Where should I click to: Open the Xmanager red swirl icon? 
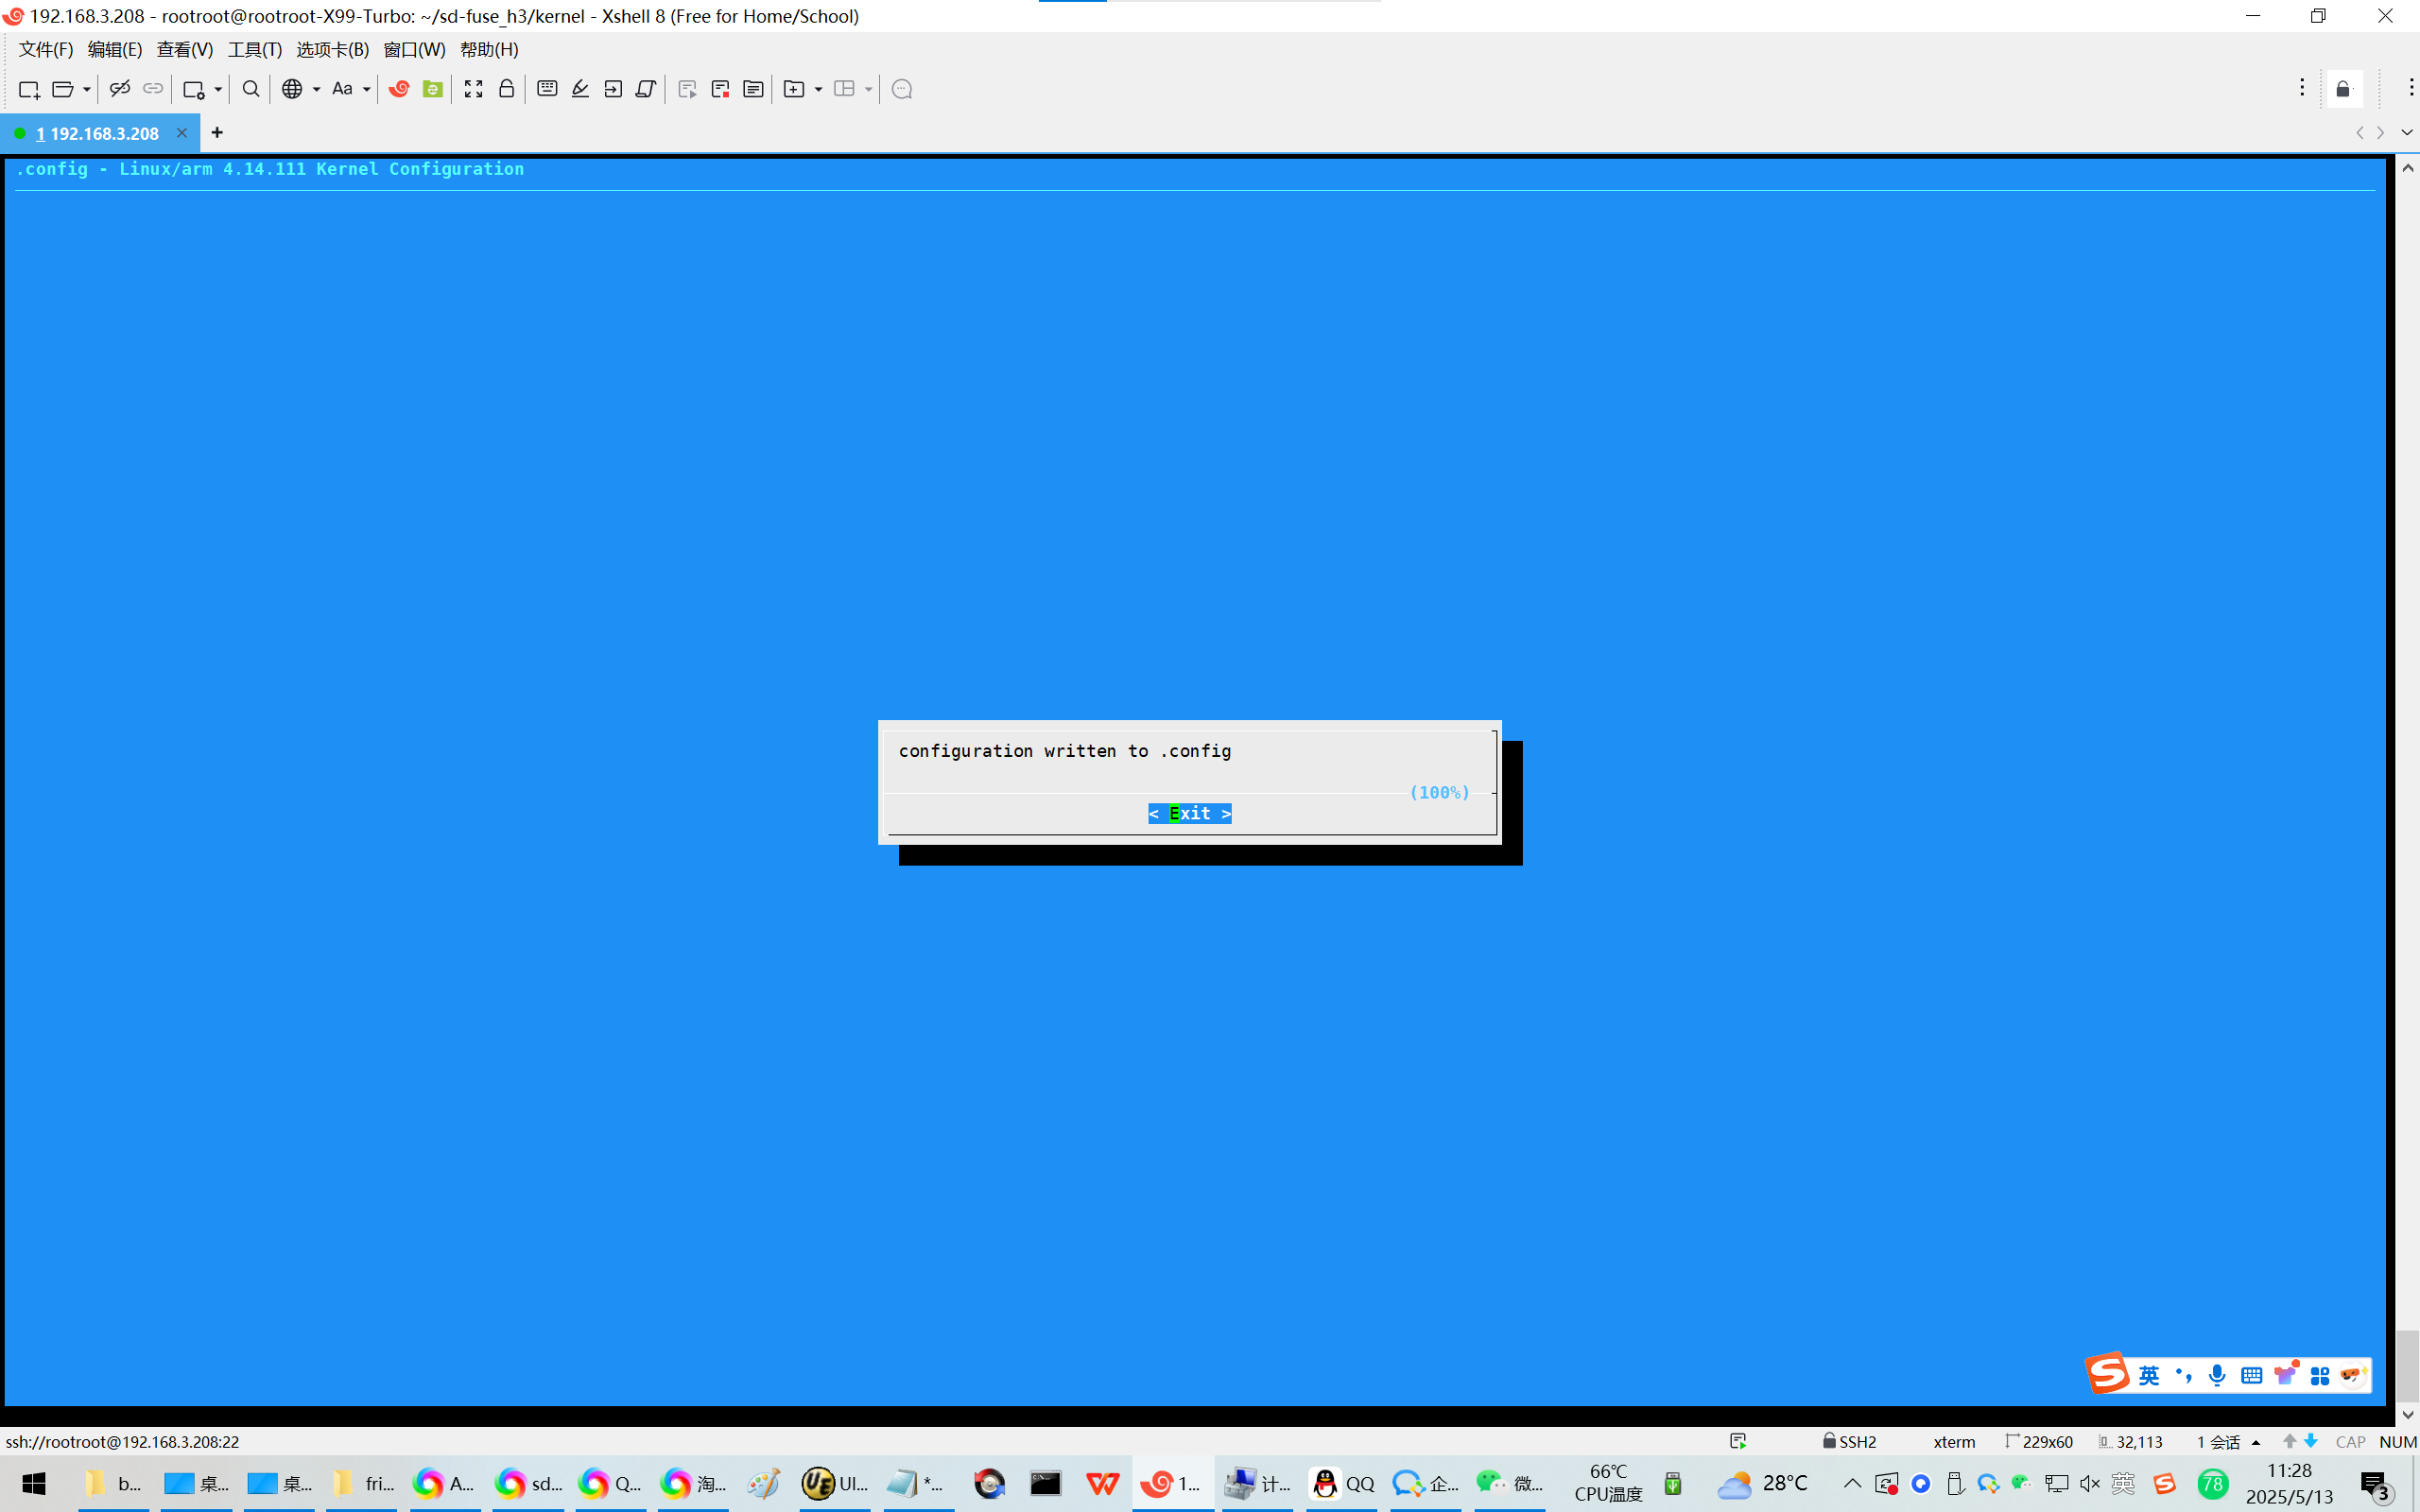399,89
